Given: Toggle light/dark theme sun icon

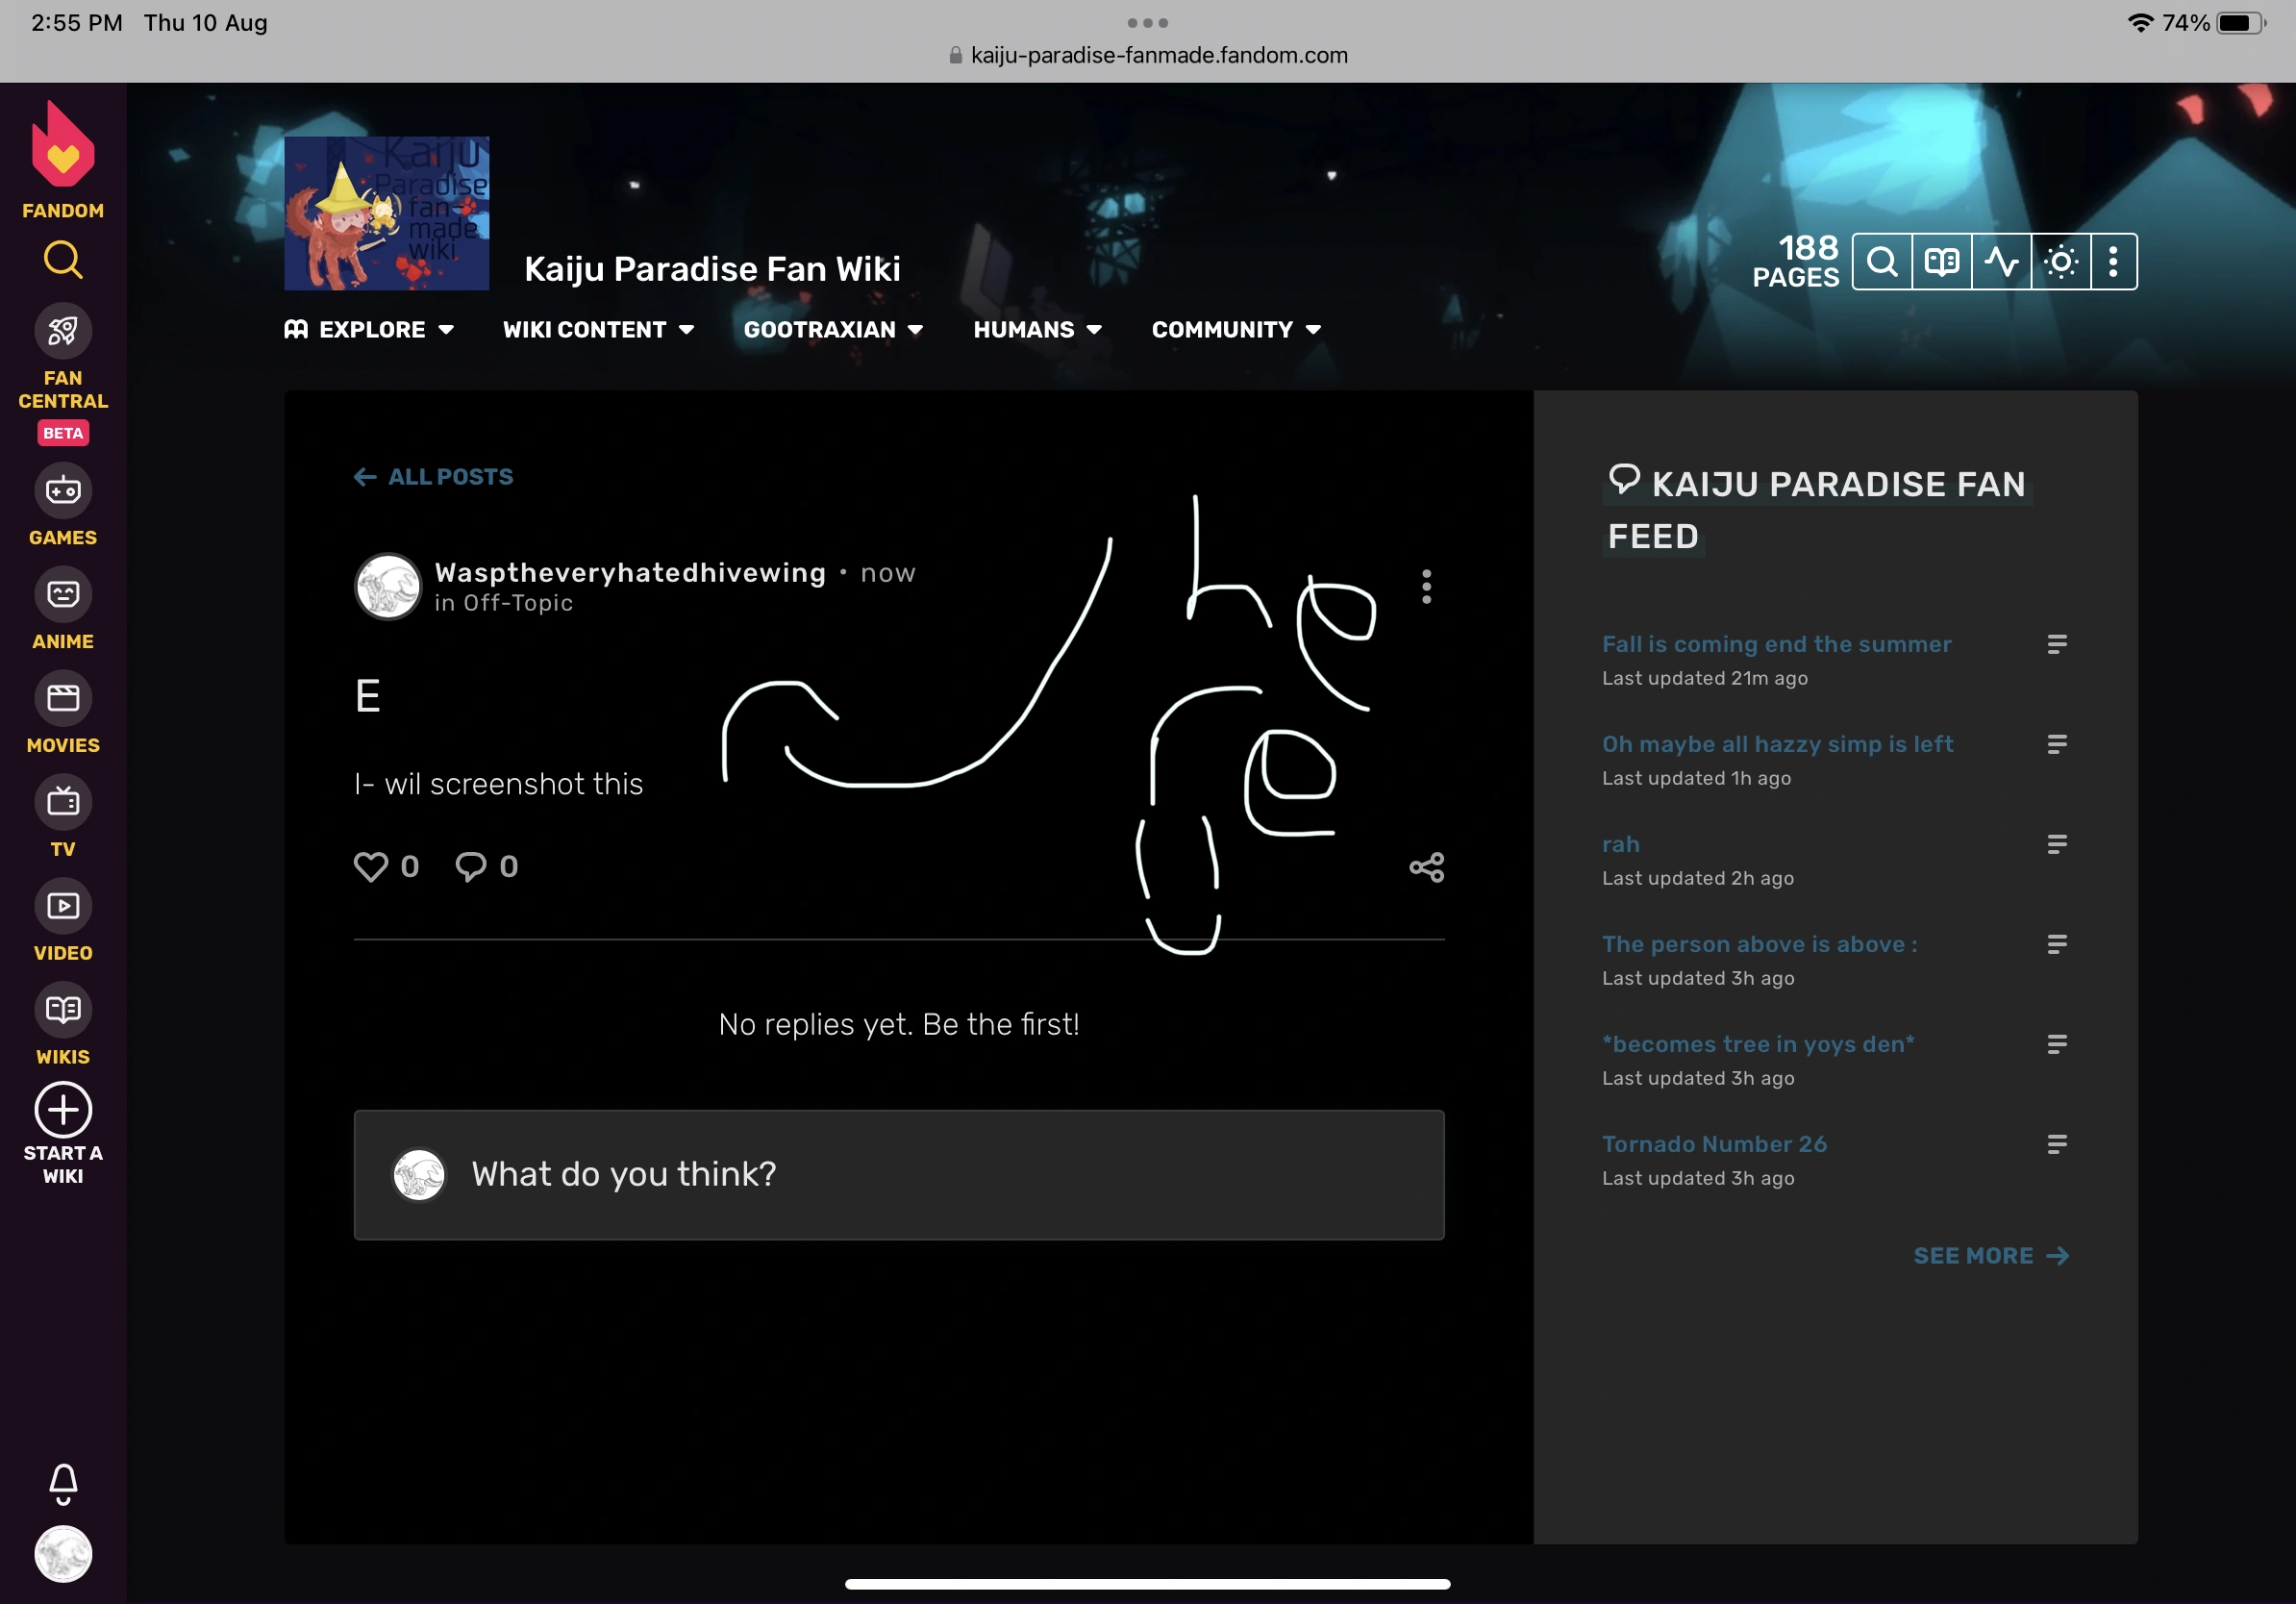Looking at the screenshot, I should click(x=2060, y=262).
